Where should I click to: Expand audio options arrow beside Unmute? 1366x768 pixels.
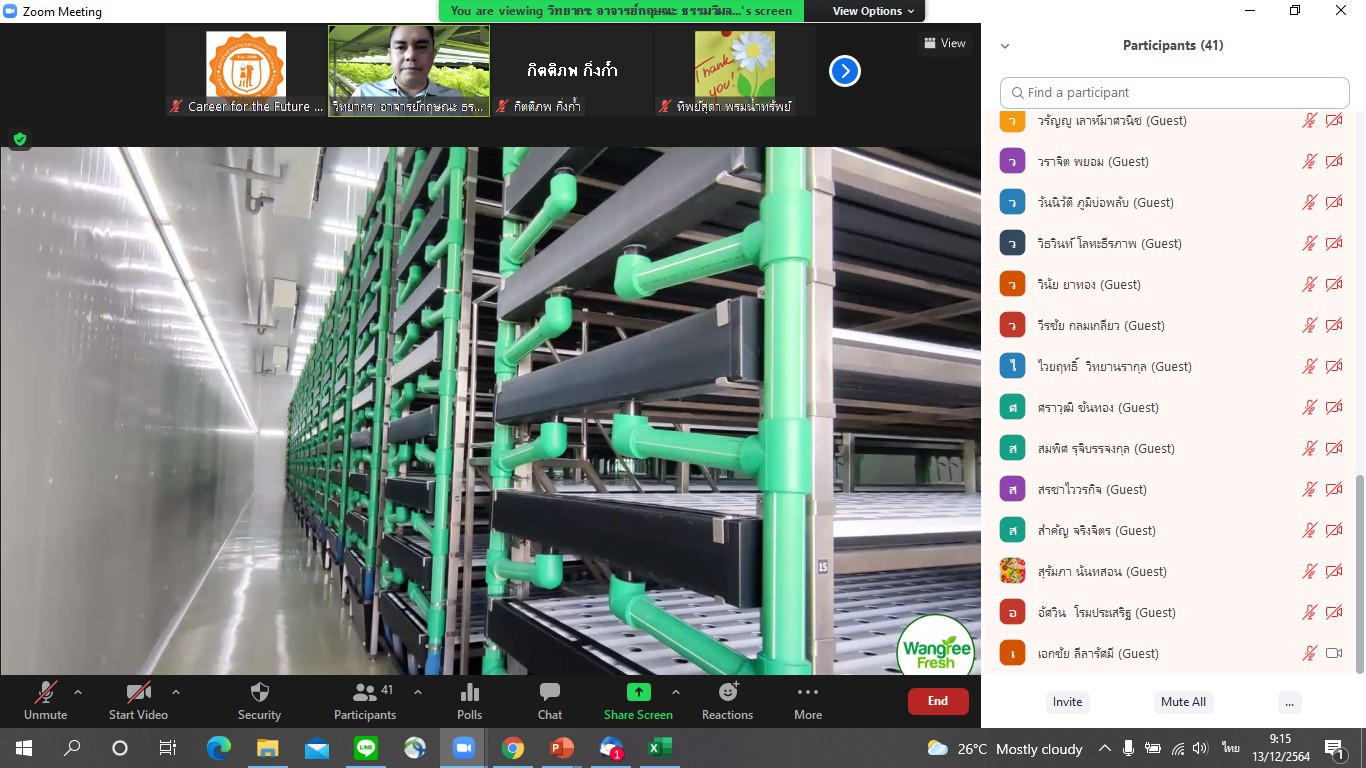(x=78, y=692)
